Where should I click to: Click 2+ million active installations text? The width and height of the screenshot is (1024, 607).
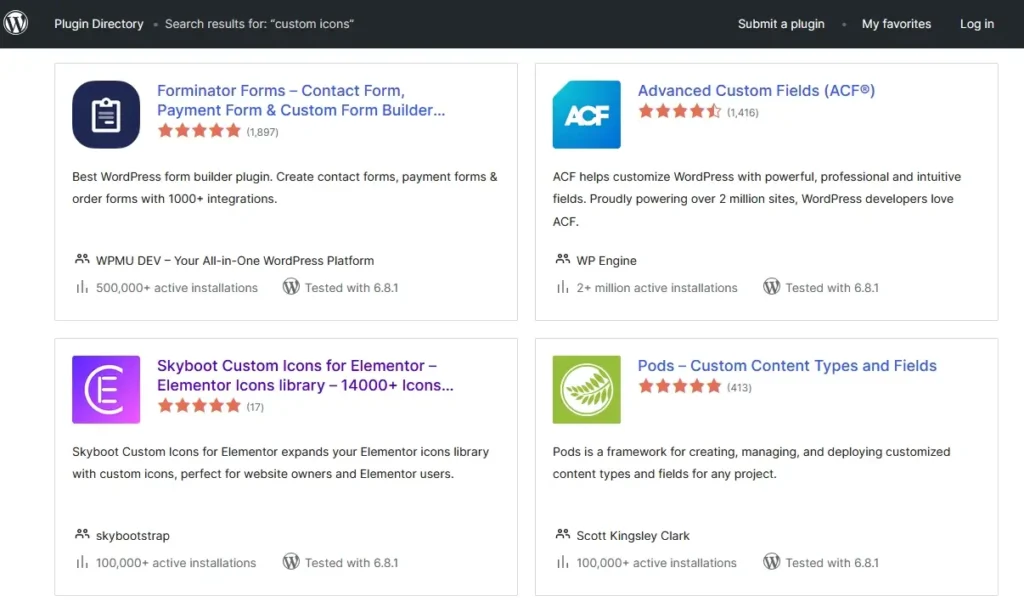(657, 287)
